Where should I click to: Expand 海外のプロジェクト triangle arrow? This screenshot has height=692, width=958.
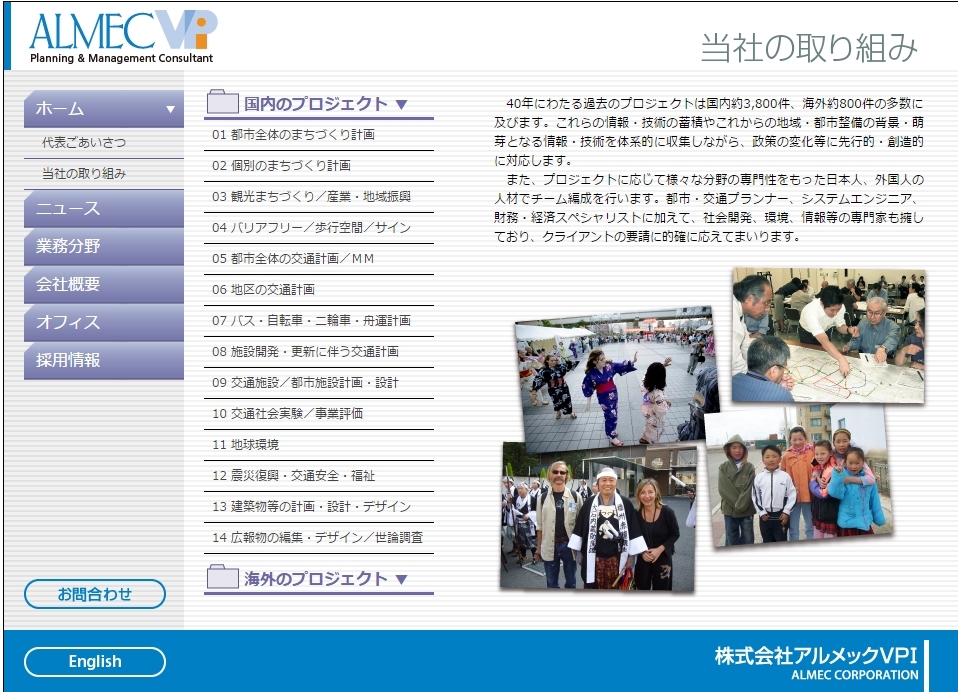(x=401, y=579)
